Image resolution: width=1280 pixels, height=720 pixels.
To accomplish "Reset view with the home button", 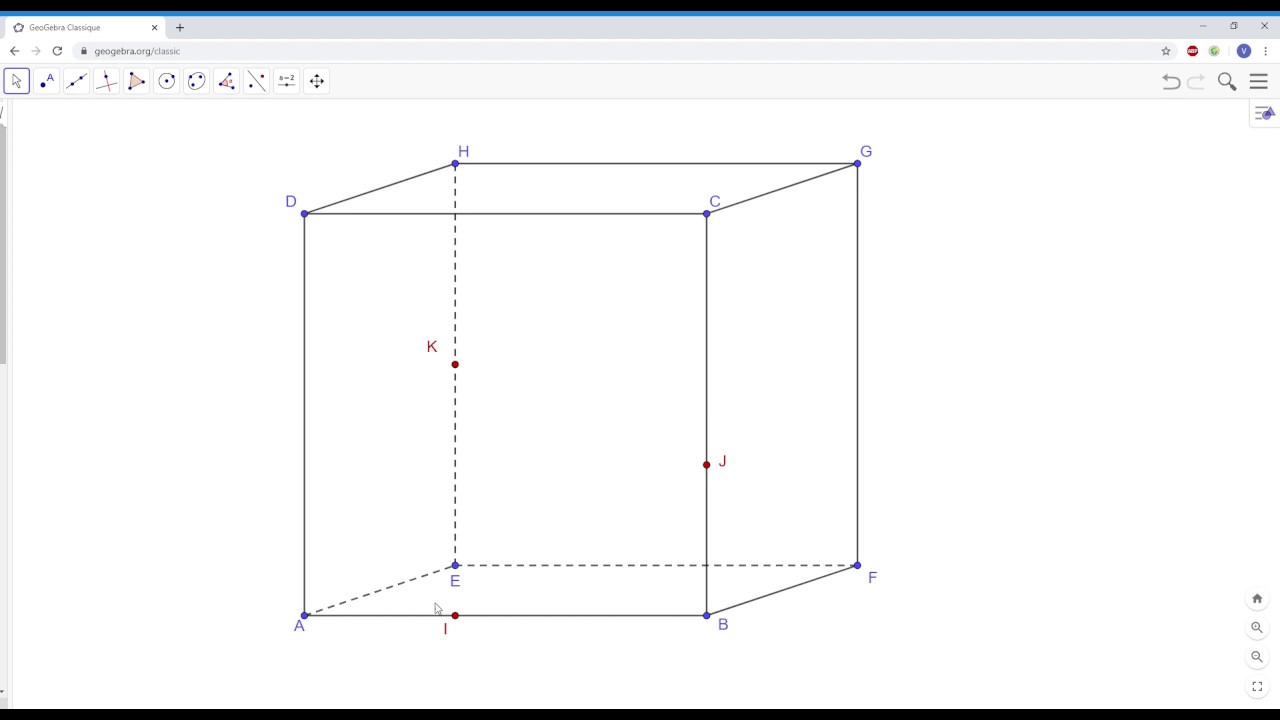I will 1257,599.
